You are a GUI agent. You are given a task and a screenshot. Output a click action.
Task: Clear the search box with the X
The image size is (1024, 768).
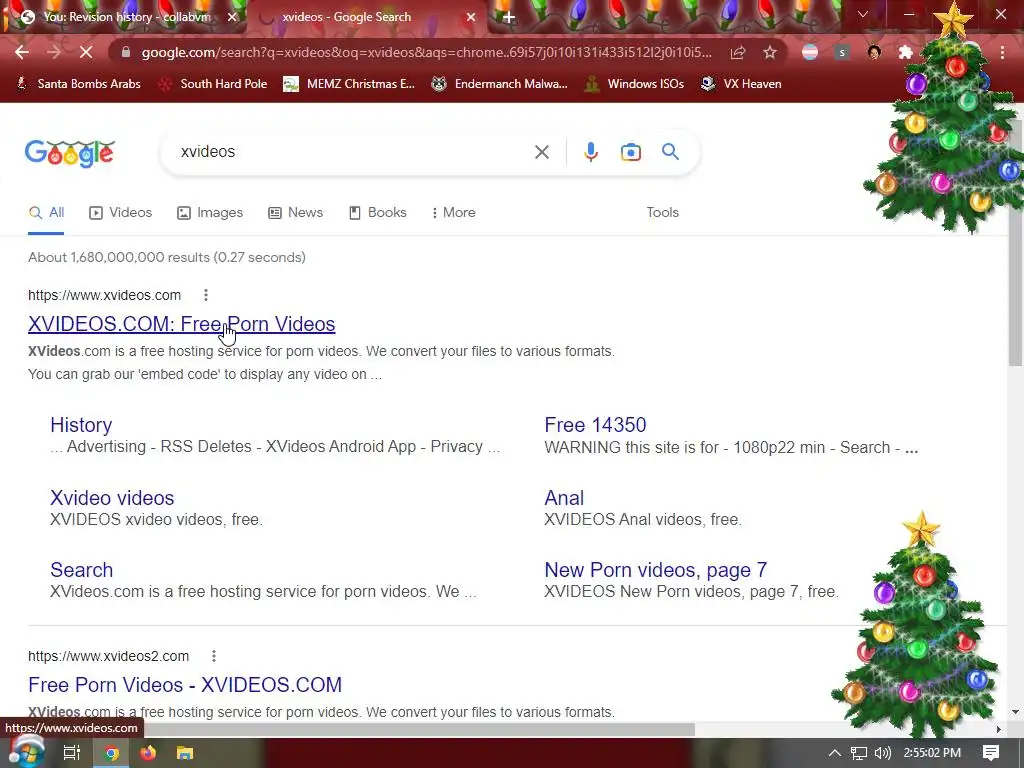pyautogui.click(x=541, y=152)
